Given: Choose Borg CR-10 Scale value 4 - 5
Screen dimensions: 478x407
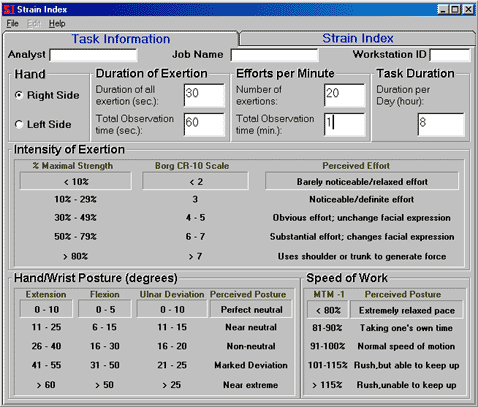Looking at the screenshot, I should pos(195,218).
